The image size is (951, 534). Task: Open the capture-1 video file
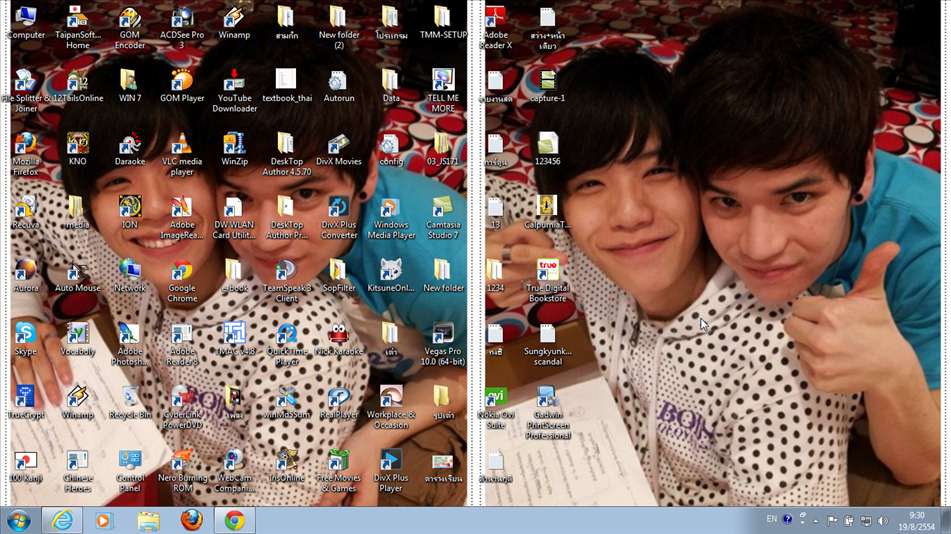547,86
